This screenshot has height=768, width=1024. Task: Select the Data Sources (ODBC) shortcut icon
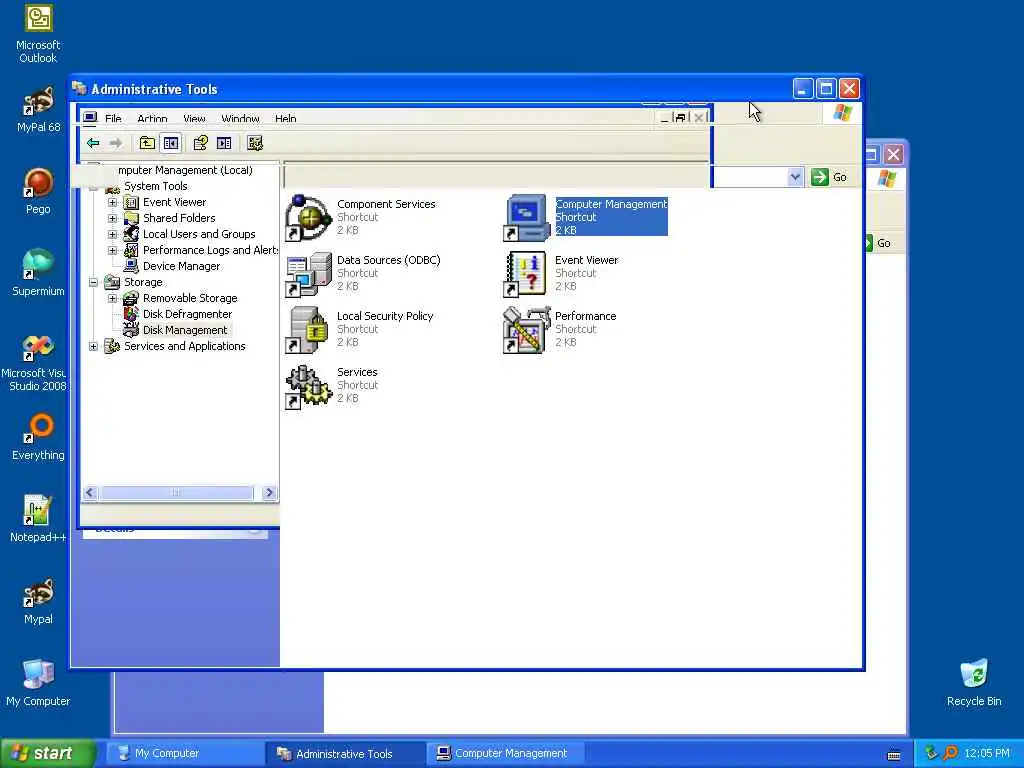point(308,274)
